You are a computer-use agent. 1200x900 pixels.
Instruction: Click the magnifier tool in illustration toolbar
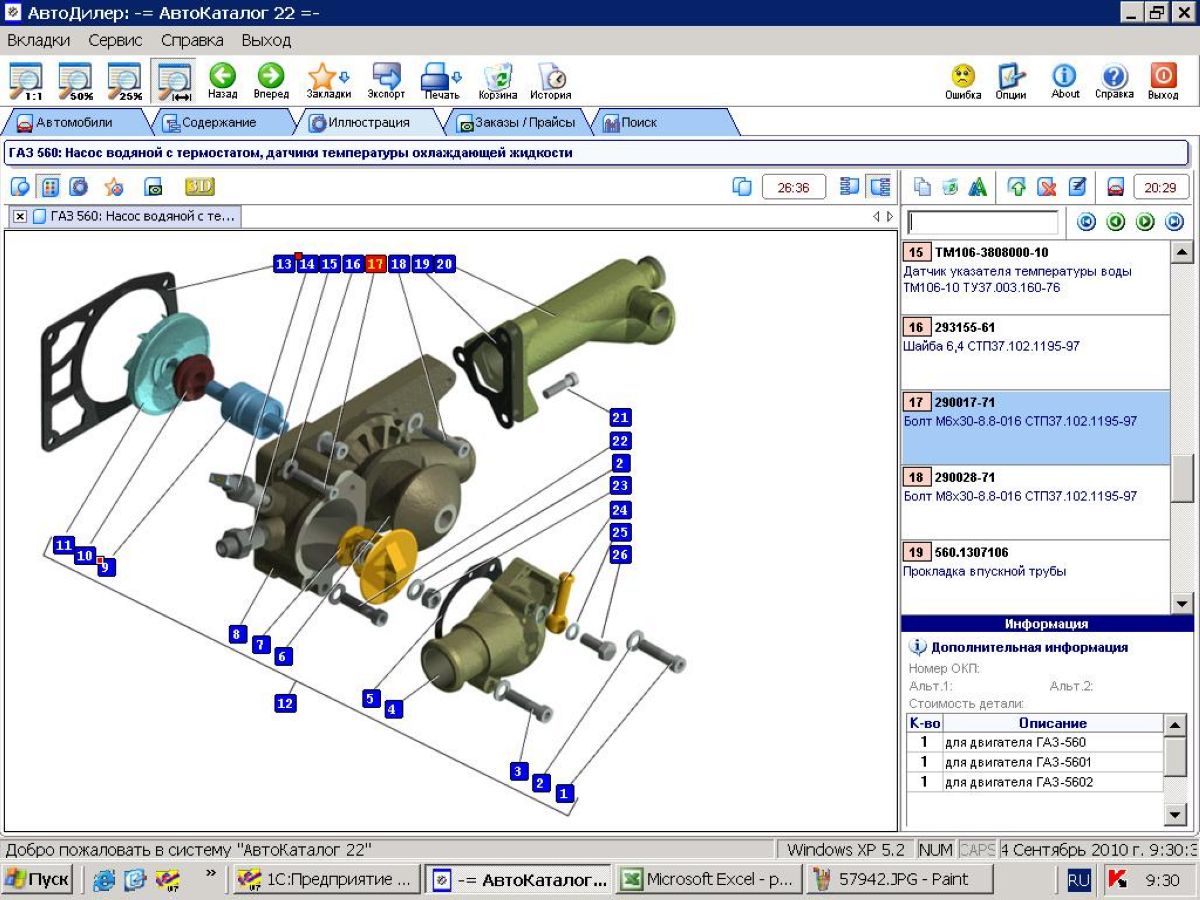point(20,187)
